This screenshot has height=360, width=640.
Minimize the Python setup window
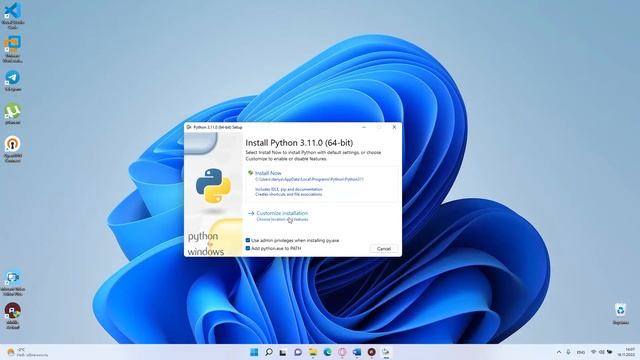click(364, 127)
